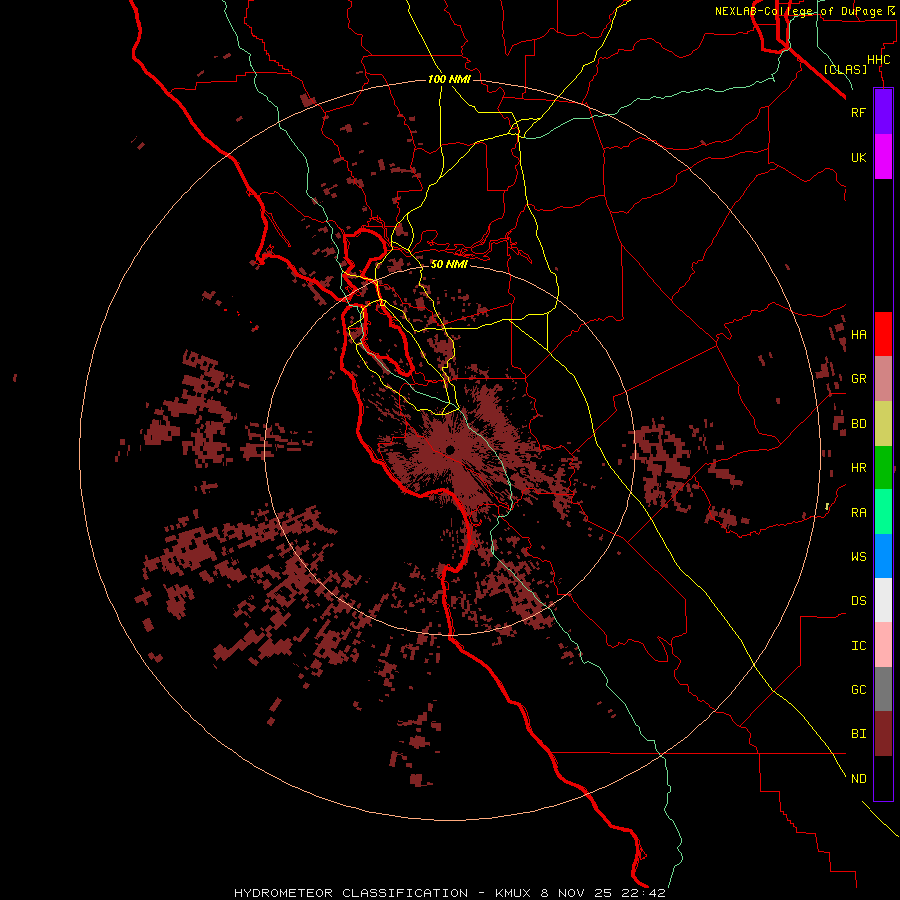Click the BI dark red legend swatch
The width and height of the screenshot is (900, 900).
pos(883,734)
